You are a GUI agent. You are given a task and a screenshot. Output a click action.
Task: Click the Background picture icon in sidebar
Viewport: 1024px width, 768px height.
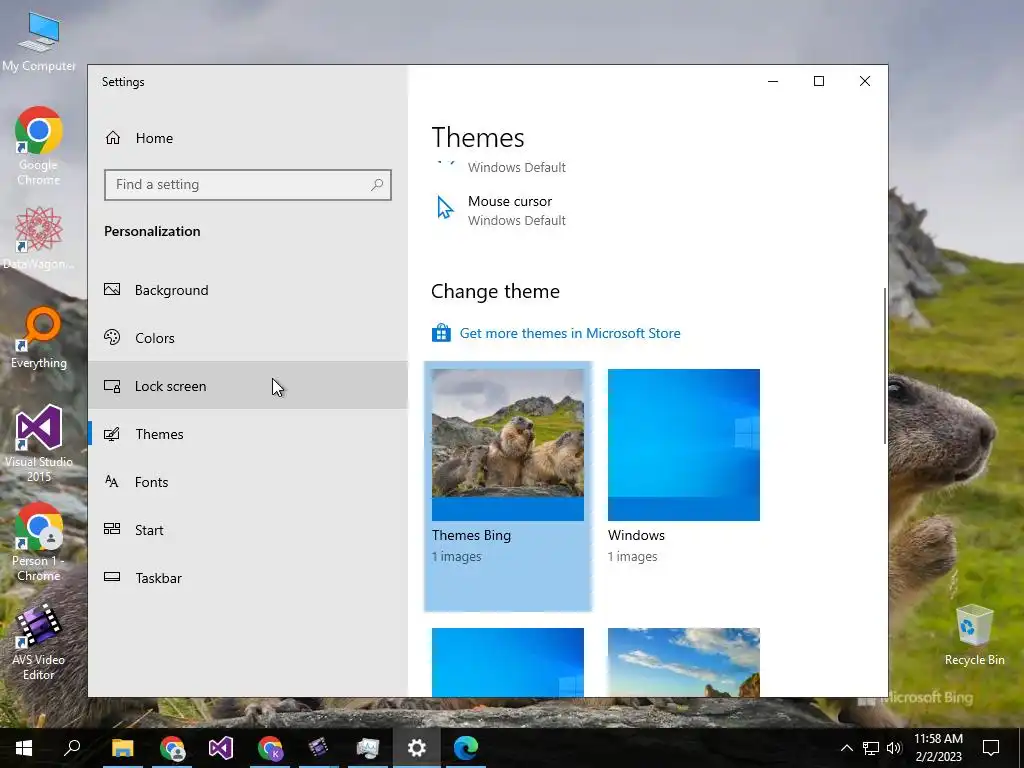(x=112, y=289)
